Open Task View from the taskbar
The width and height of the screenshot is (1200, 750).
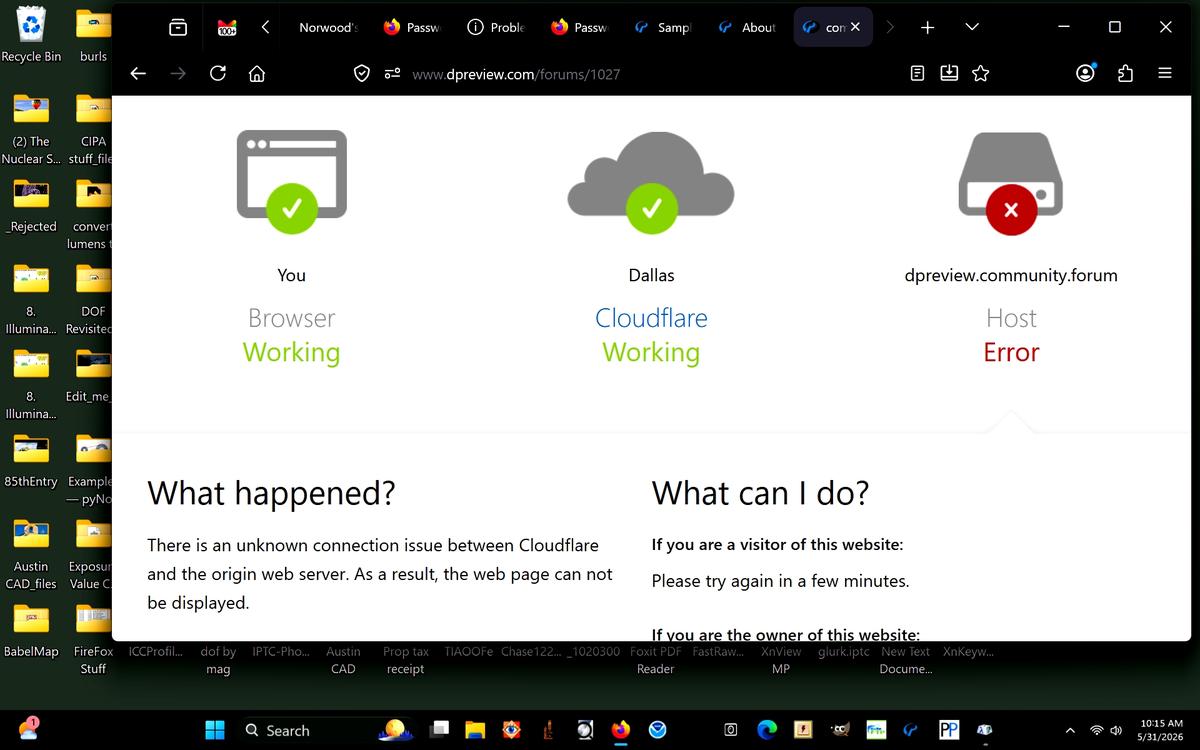439,730
